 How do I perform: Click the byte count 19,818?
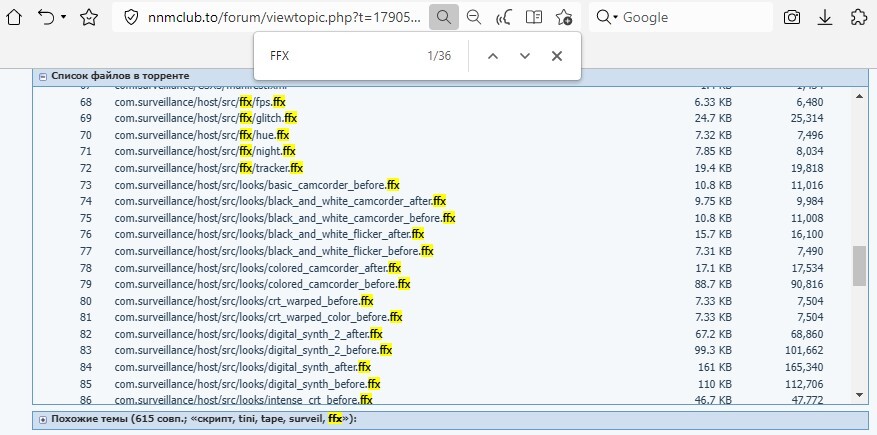click(x=805, y=168)
